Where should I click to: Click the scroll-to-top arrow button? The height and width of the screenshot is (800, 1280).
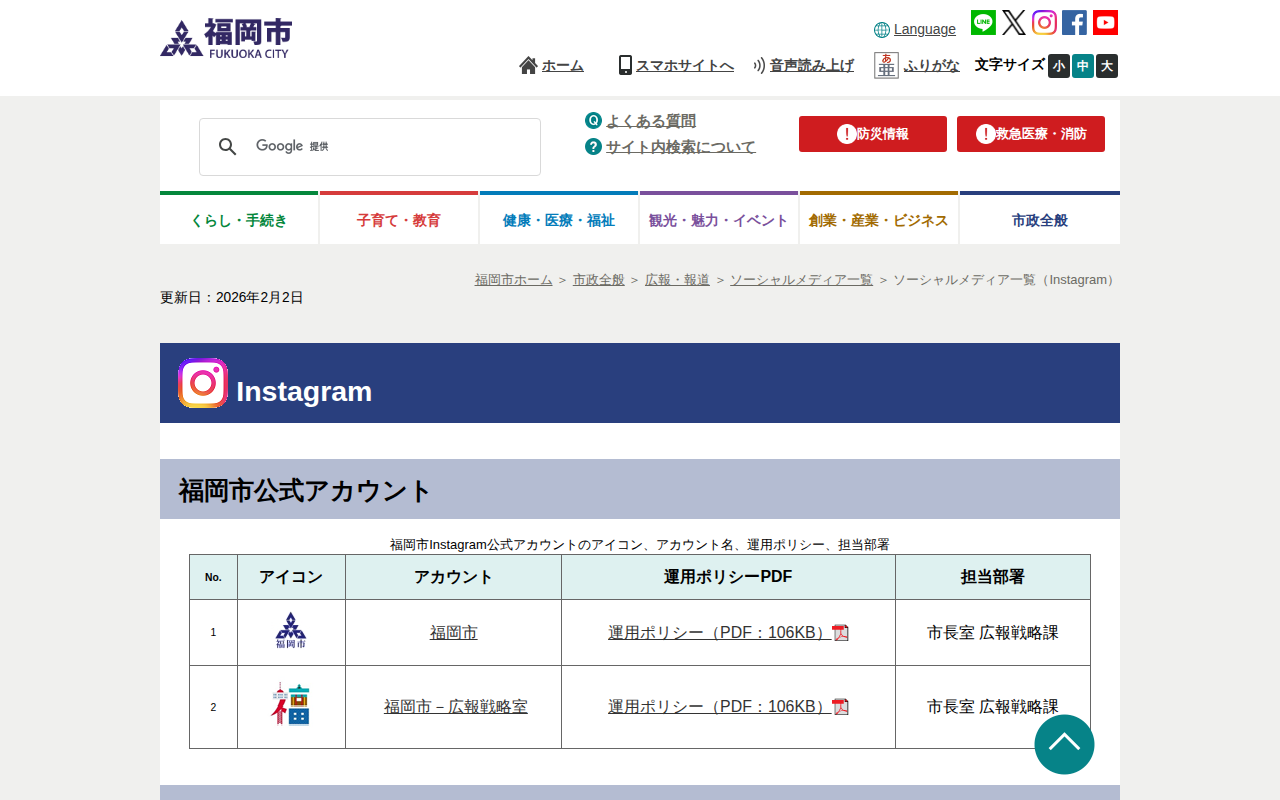pos(1064,744)
